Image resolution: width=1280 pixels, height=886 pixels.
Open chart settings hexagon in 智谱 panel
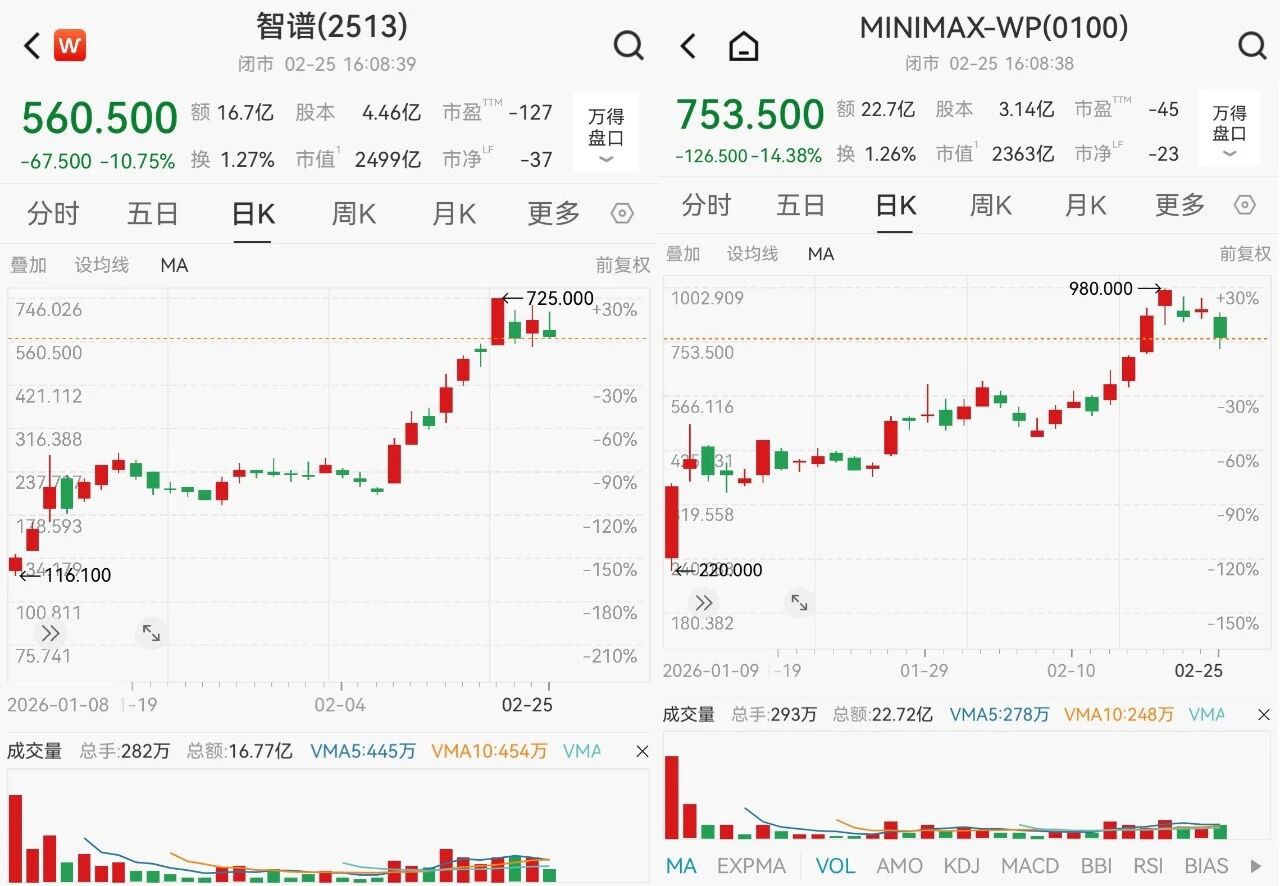pyautogui.click(x=622, y=213)
